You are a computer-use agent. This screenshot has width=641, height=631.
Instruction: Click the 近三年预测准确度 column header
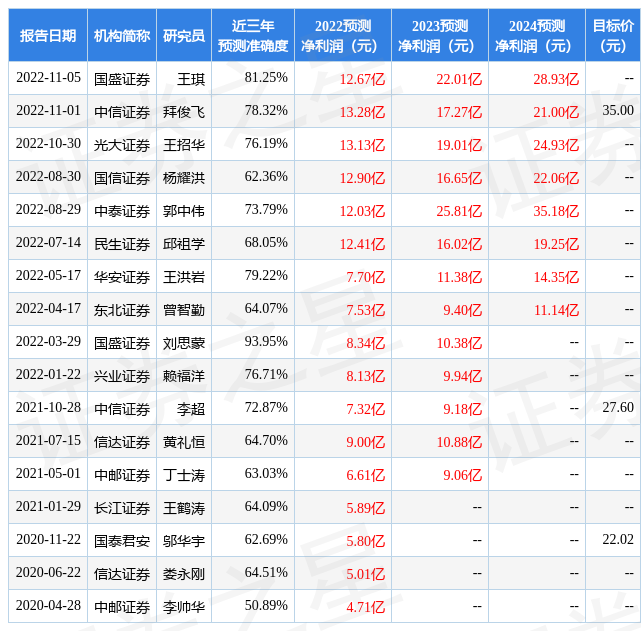point(253,36)
